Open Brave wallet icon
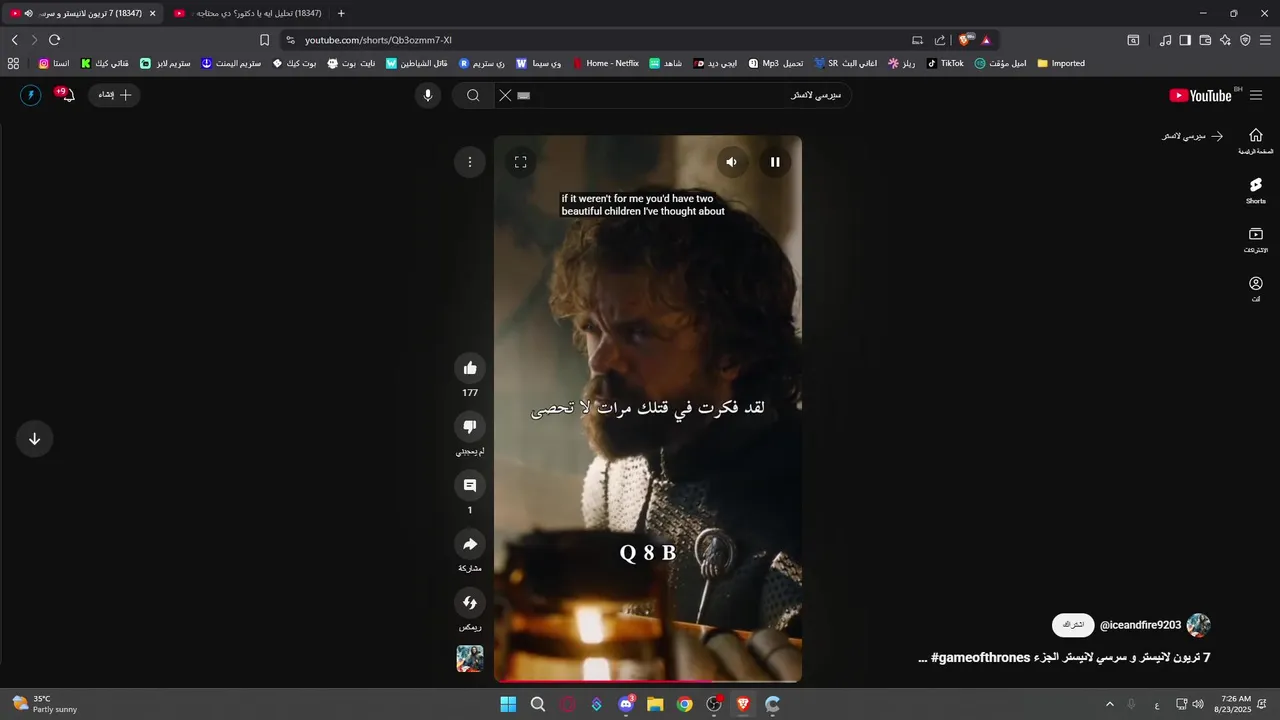 (x=1205, y=40)
